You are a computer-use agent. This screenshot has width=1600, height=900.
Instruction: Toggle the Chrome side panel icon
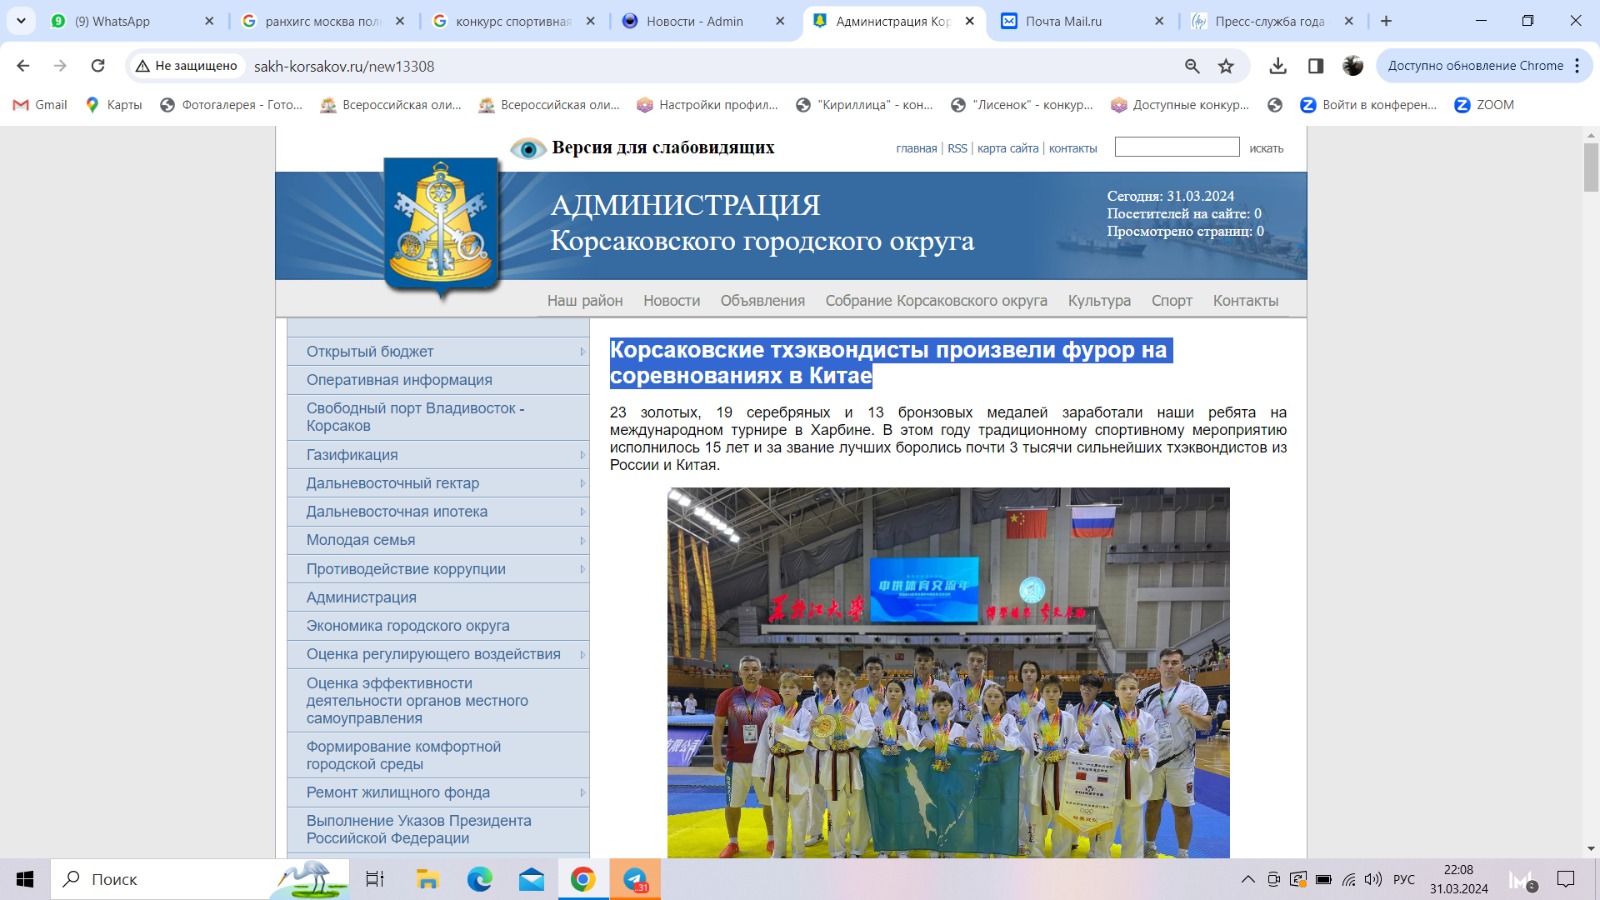click(1316, 66)
